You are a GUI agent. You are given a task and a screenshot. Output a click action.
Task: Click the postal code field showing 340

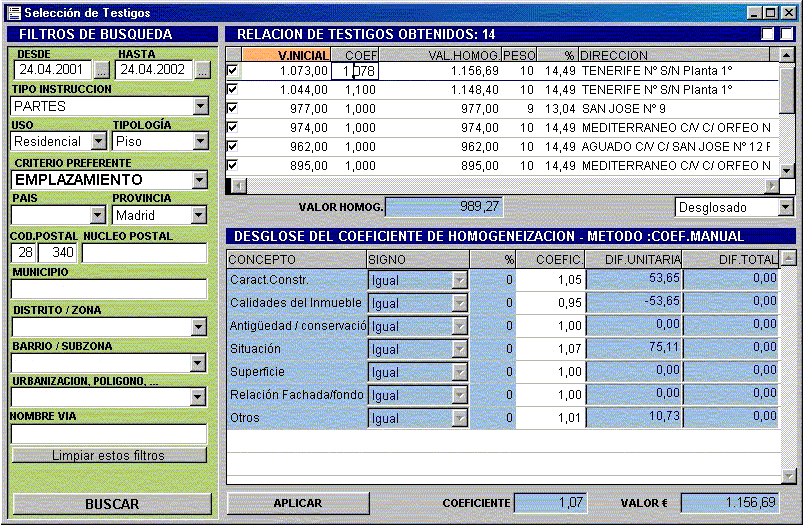coord(58,253)
